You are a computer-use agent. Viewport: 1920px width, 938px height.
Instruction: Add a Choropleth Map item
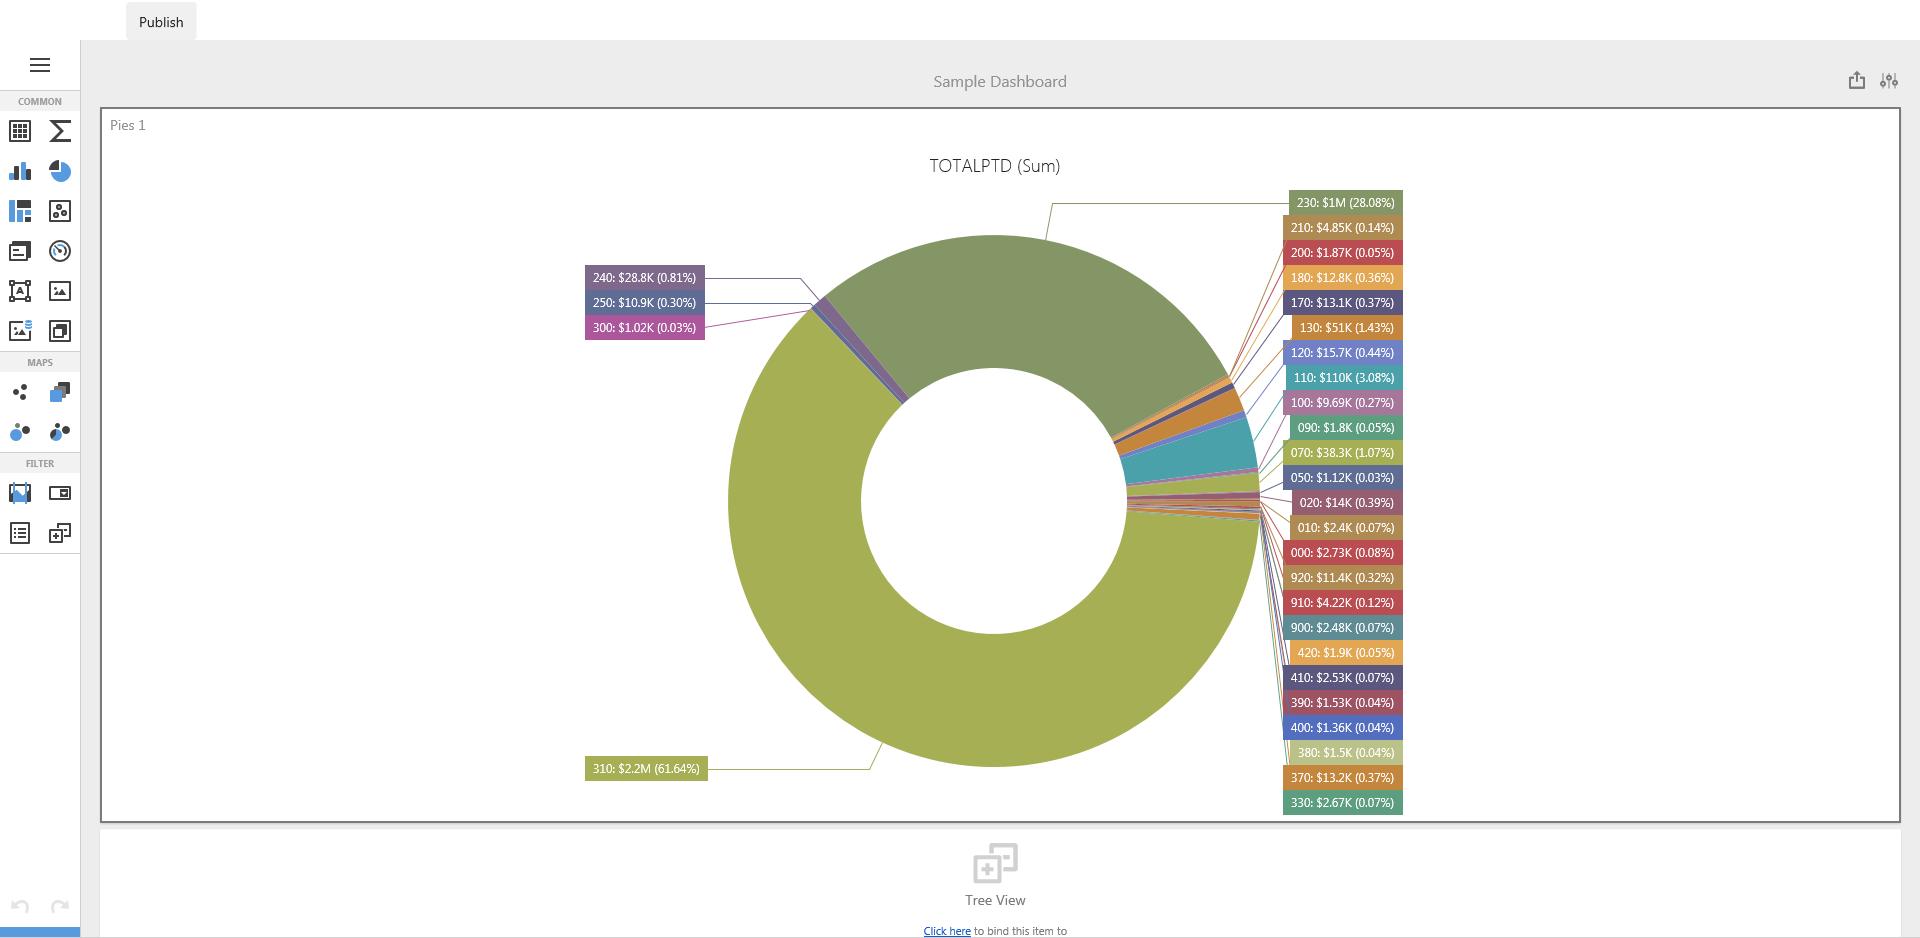[x=60, y=392]
